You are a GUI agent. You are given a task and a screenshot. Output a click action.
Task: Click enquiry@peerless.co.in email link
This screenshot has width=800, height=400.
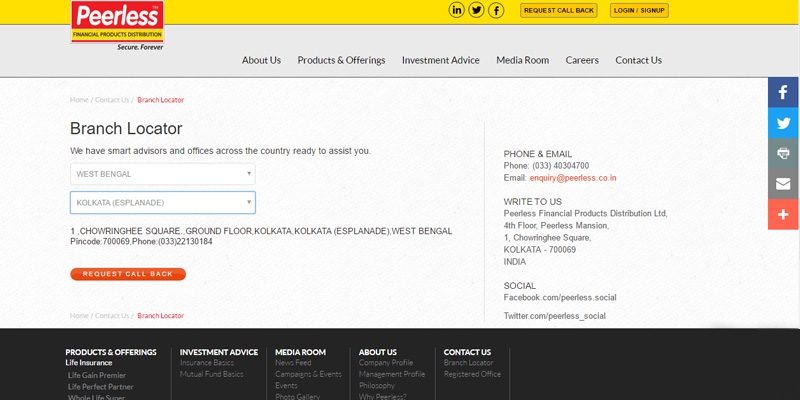[573, 178]
